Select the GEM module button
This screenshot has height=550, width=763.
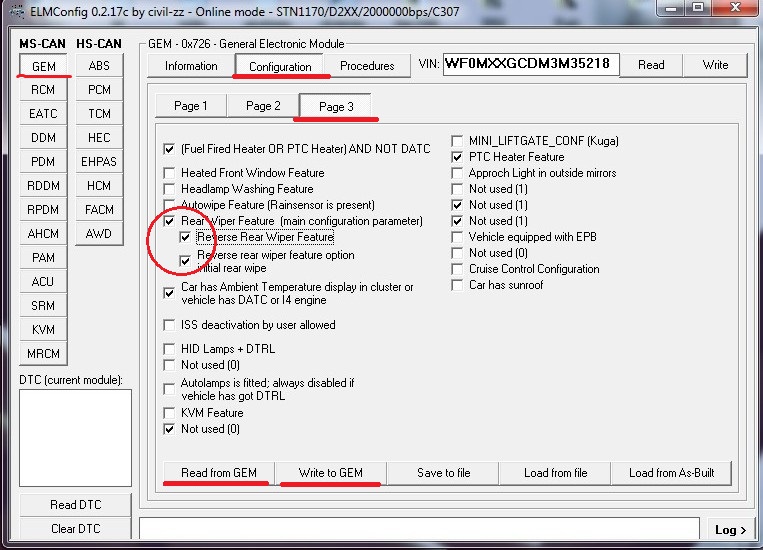point(43,66)
